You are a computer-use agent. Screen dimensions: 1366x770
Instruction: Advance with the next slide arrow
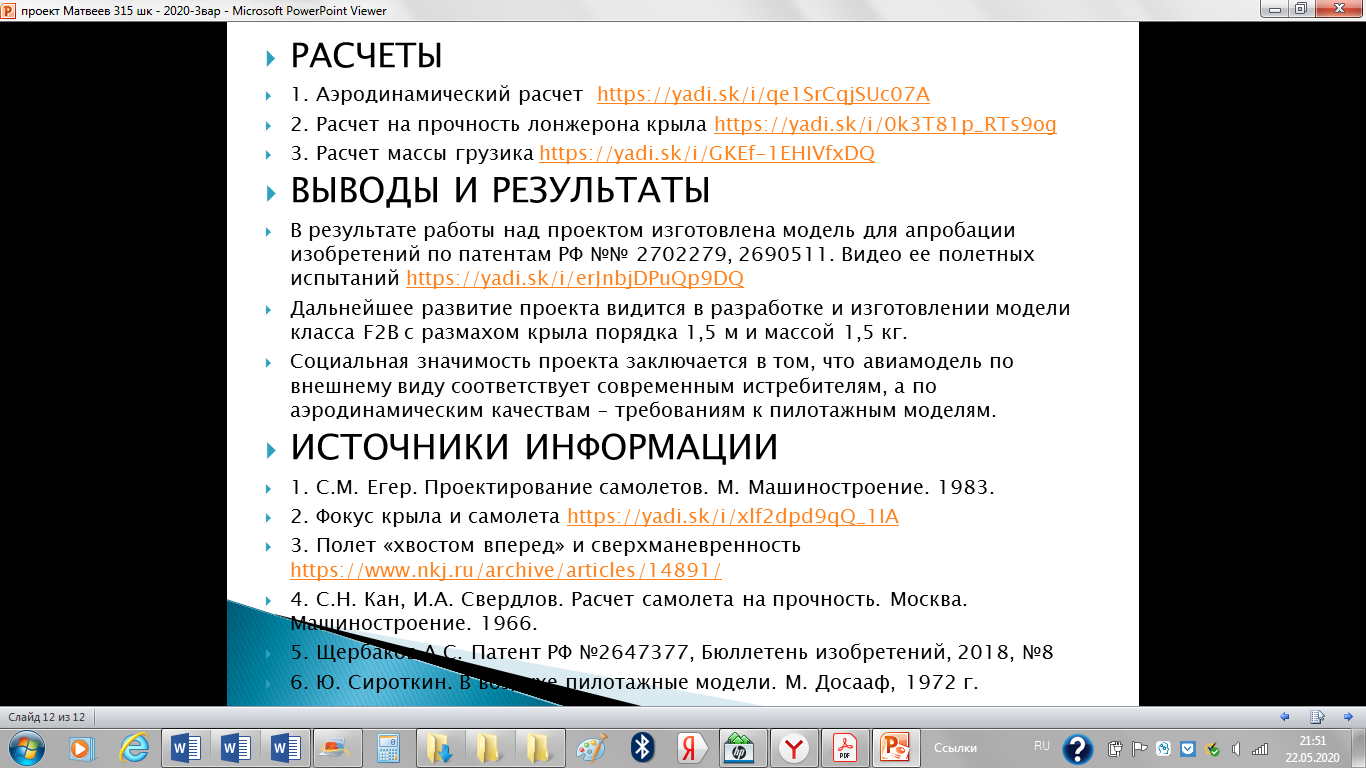1349,717
